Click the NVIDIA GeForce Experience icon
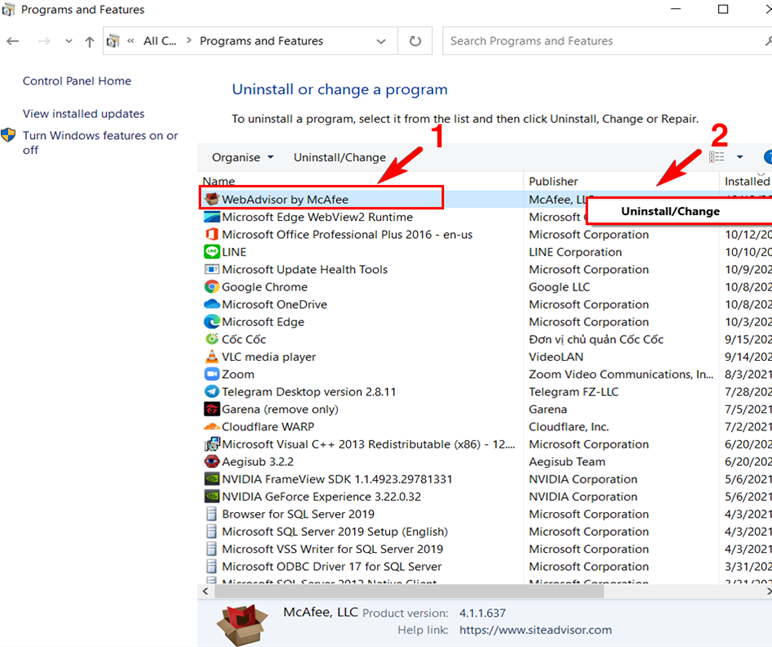This screenshot has height=647, width=772. click(x=212, y=496)
